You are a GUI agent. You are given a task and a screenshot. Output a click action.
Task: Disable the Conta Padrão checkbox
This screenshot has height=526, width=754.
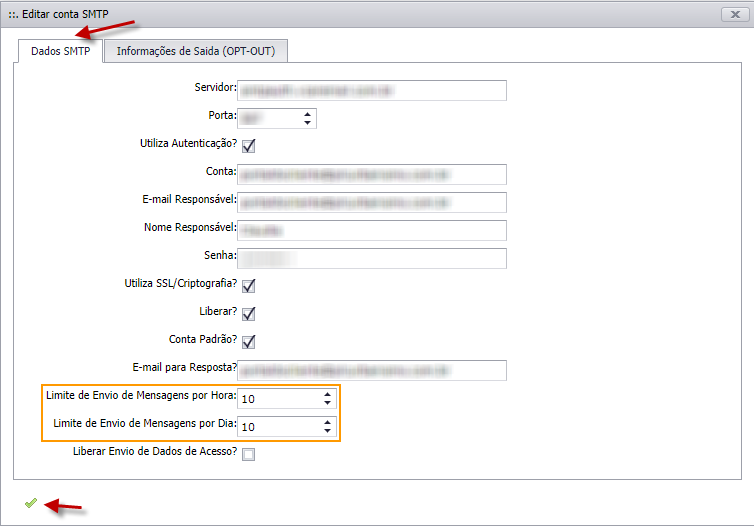[x=248, y=342]
